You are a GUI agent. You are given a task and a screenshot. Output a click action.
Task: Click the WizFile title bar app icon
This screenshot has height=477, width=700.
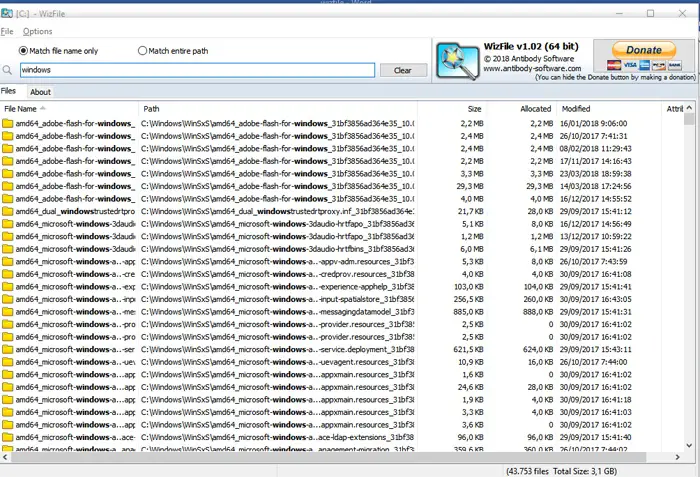[7, 13]
